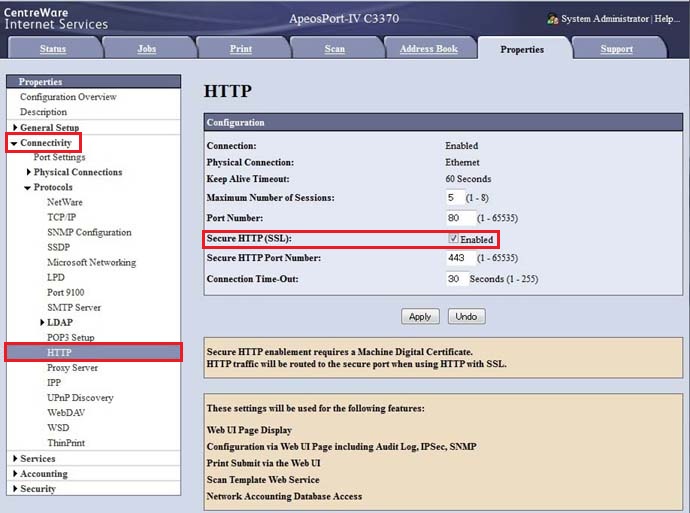Collapse the Protocols tree node
The width and height of the screenshot is (690, 513).
[28, 187]
